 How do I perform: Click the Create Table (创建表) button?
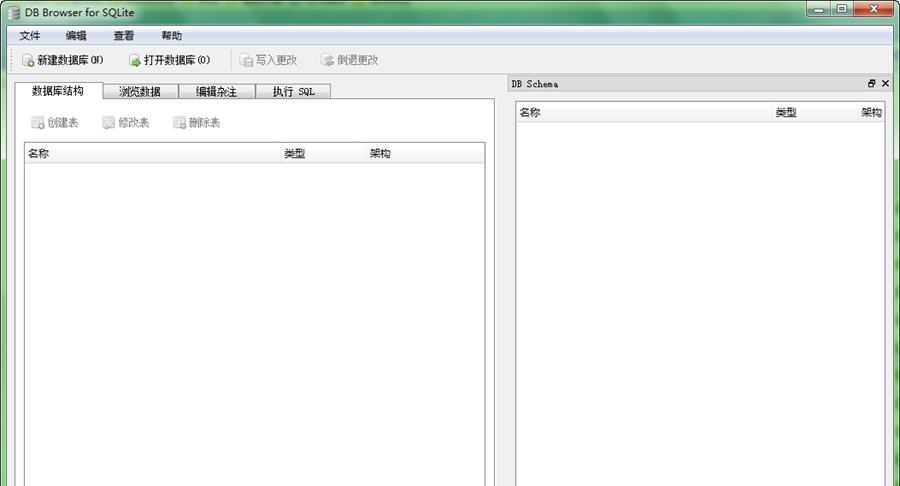tap(55, 122)
